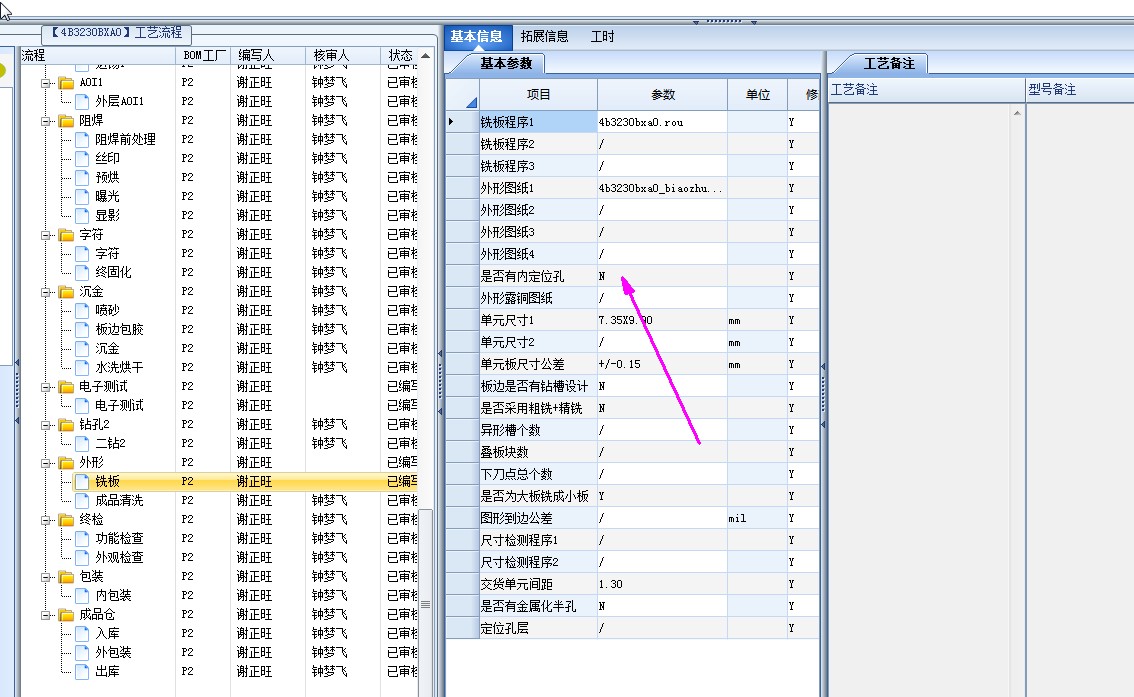Click the 显影 document icon
This screenshot has height=697, width=1134.
pyautogui.click(x=82, y=215)
